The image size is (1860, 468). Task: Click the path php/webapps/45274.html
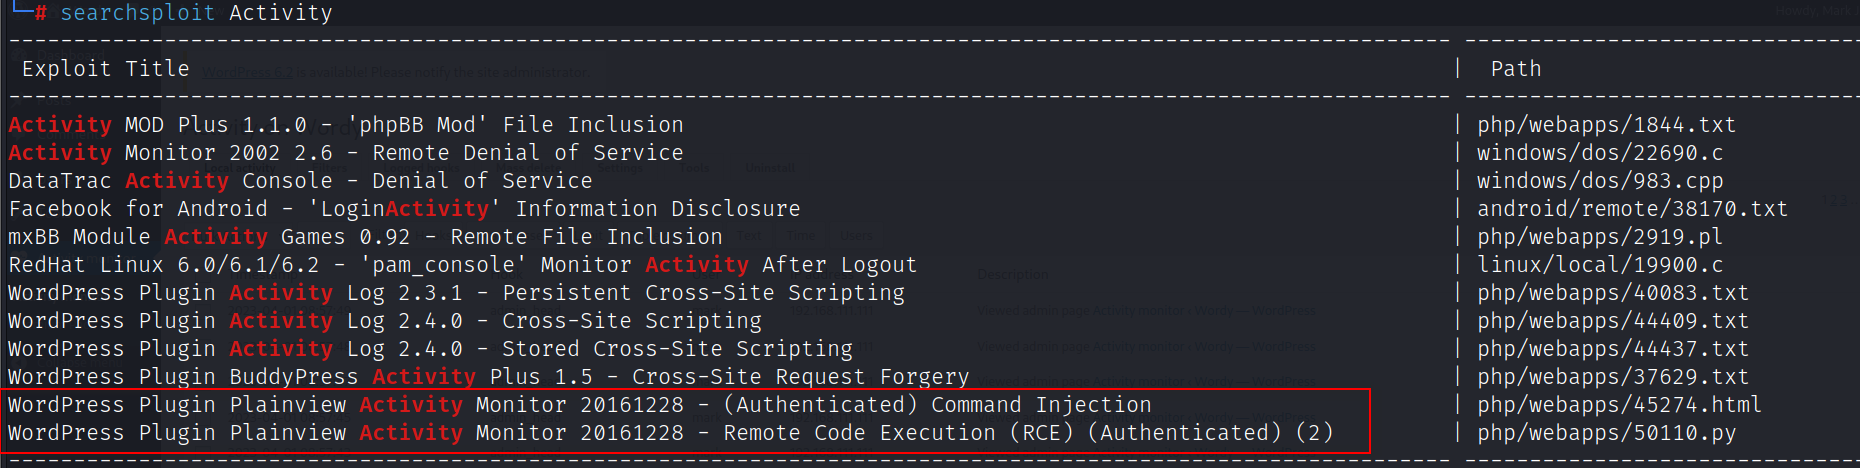(1619, 405)
